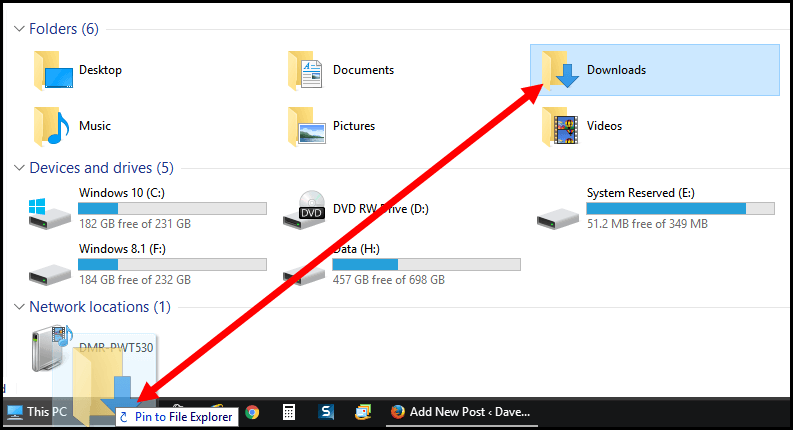Click the Documents folder label
This screenshot has width=793, height=430.
click(363, 70)
